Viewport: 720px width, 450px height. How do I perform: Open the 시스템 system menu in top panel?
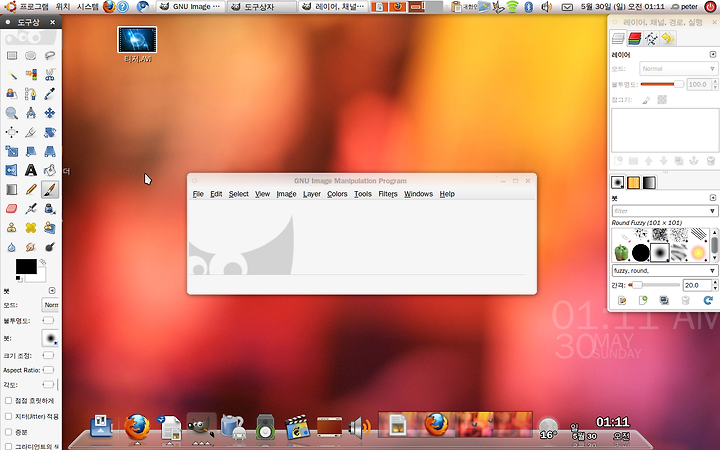[87, 6]
